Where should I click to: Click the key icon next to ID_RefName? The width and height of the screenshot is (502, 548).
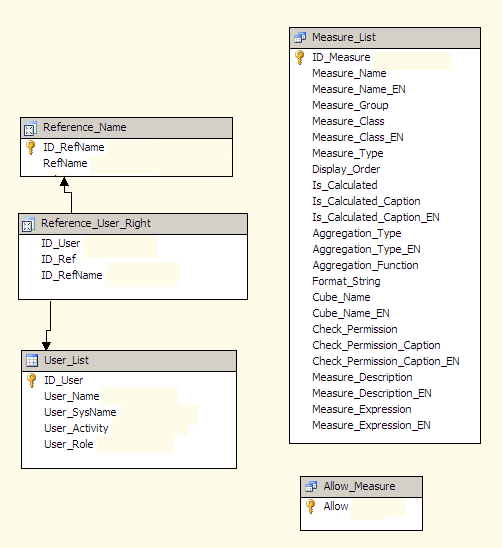click(x=31, y=147)
